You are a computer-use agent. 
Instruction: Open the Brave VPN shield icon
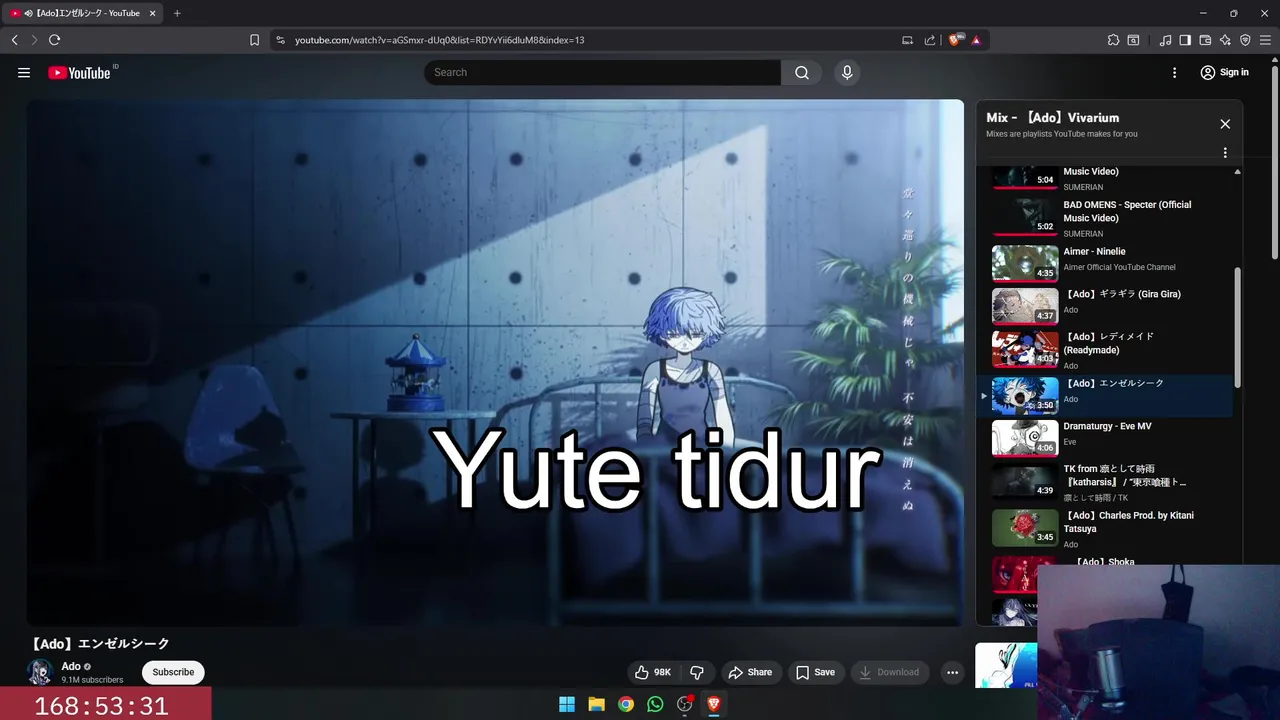pos(1245,40)
